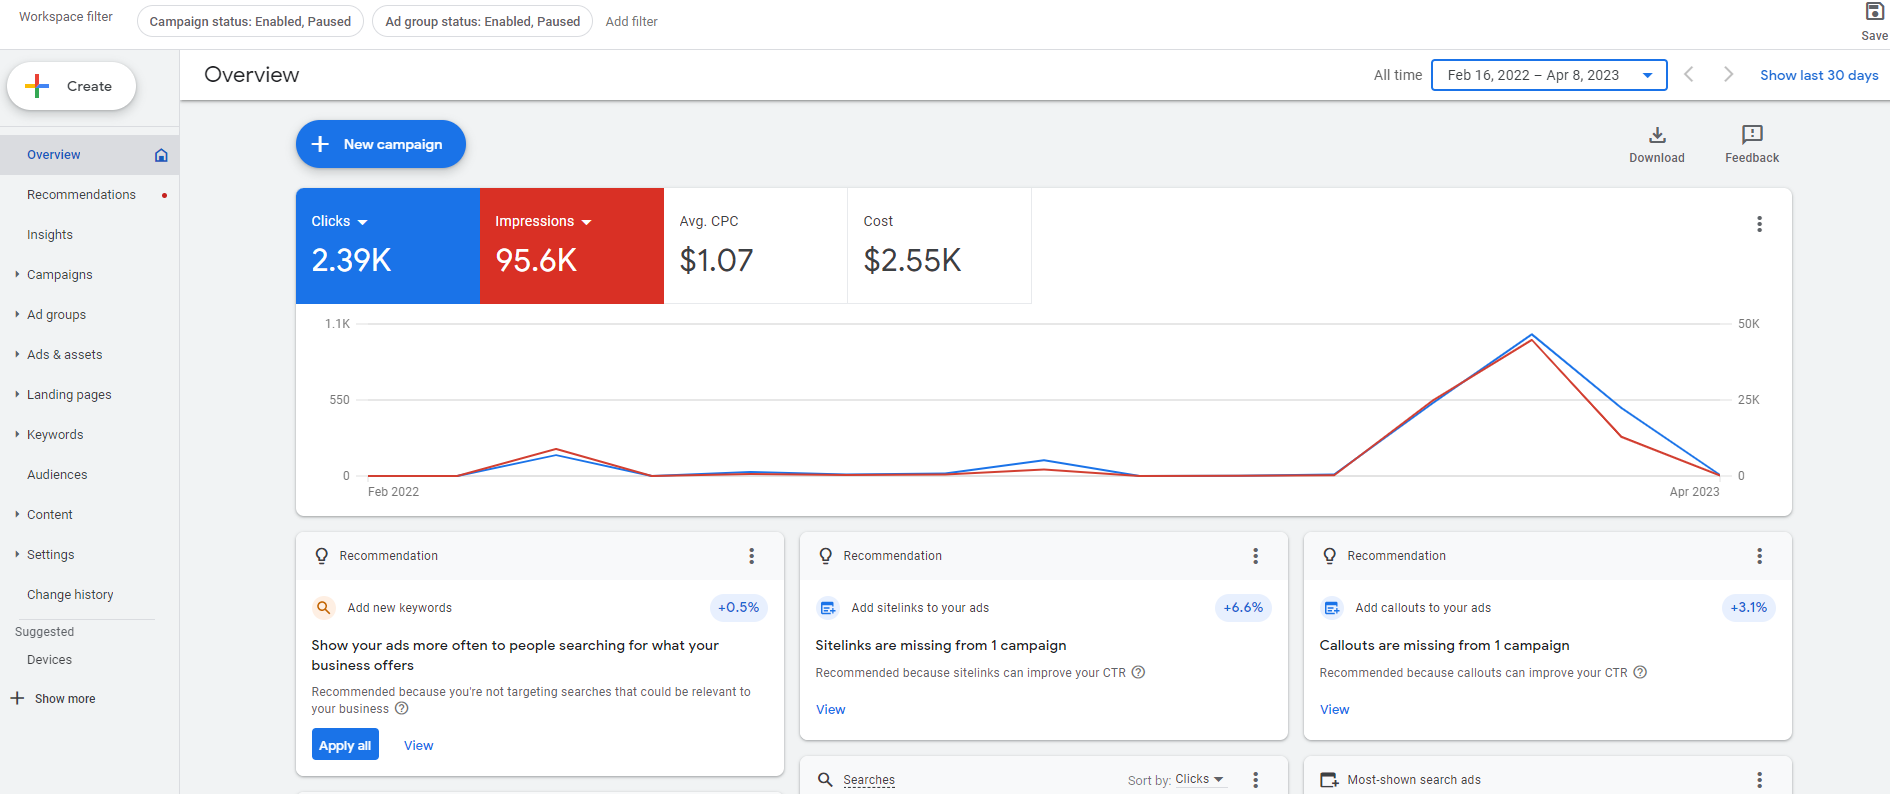Viewport: 1890px width, 794px height.
Task: Click the New campaign button
Action: click(x=380, y=144)
